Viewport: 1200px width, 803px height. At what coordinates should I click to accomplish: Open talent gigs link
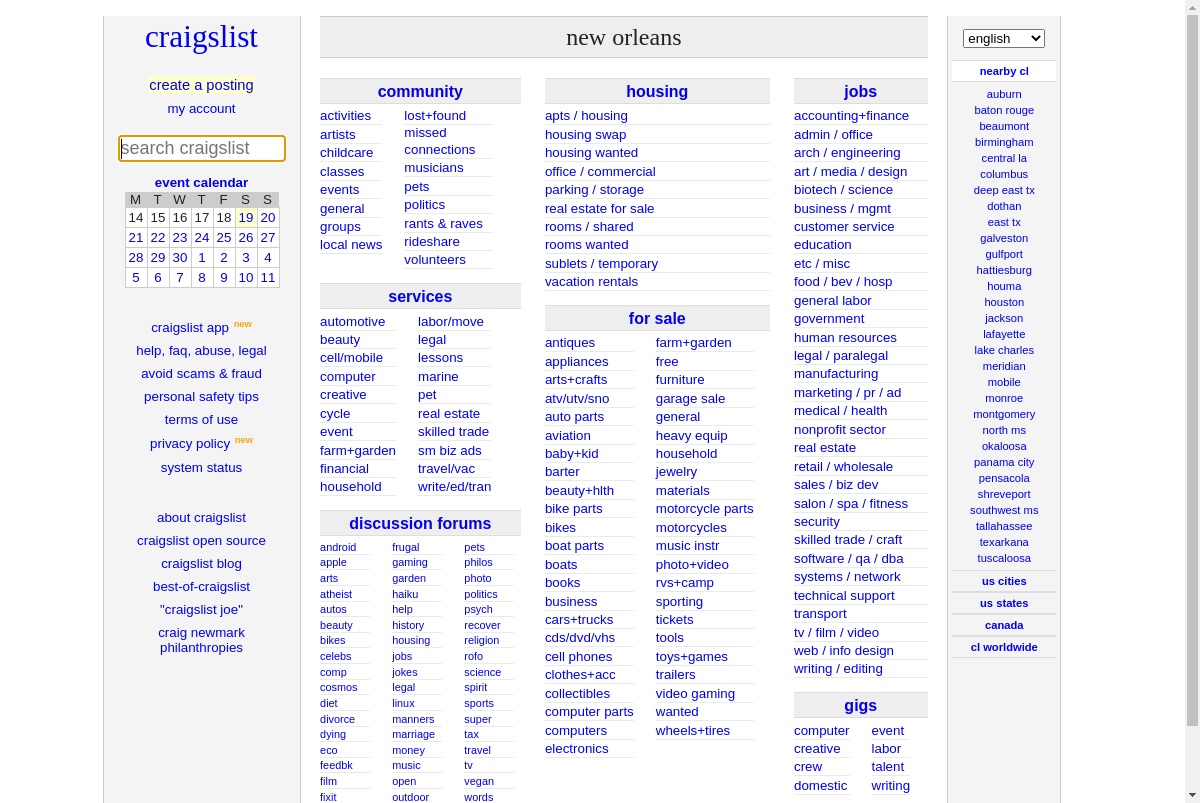tap(887, 767)
